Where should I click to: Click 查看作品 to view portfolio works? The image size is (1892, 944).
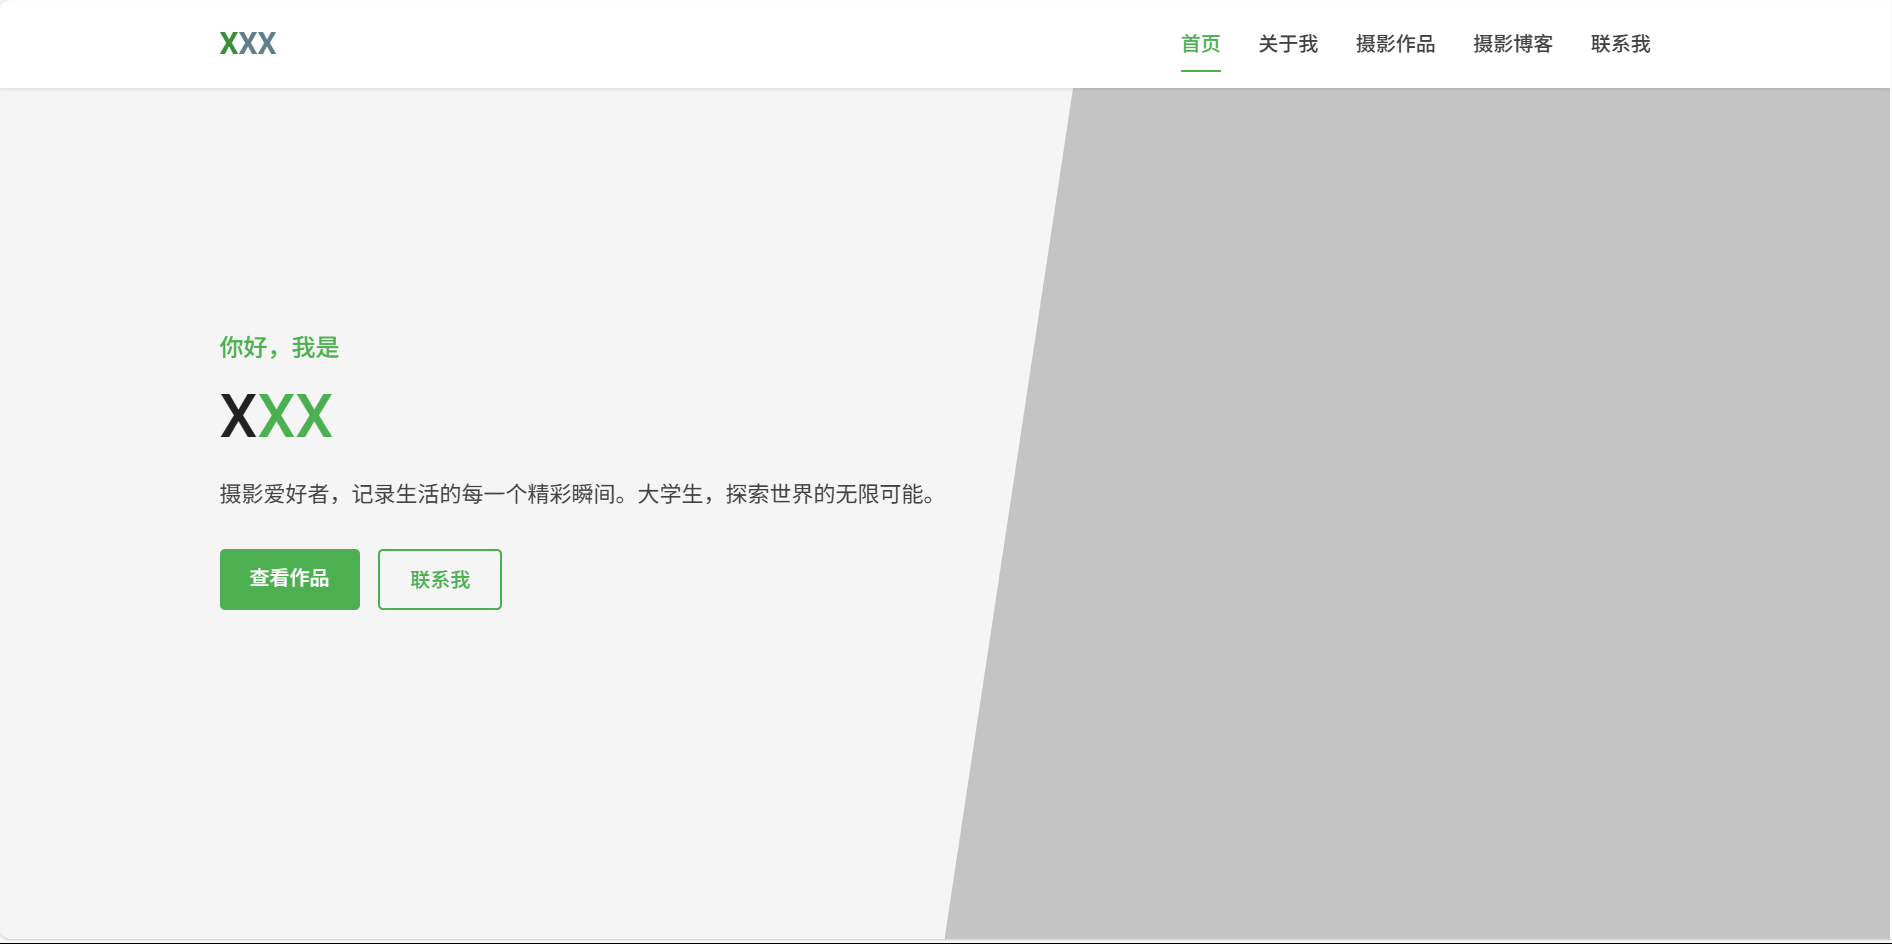click(289, 578)
